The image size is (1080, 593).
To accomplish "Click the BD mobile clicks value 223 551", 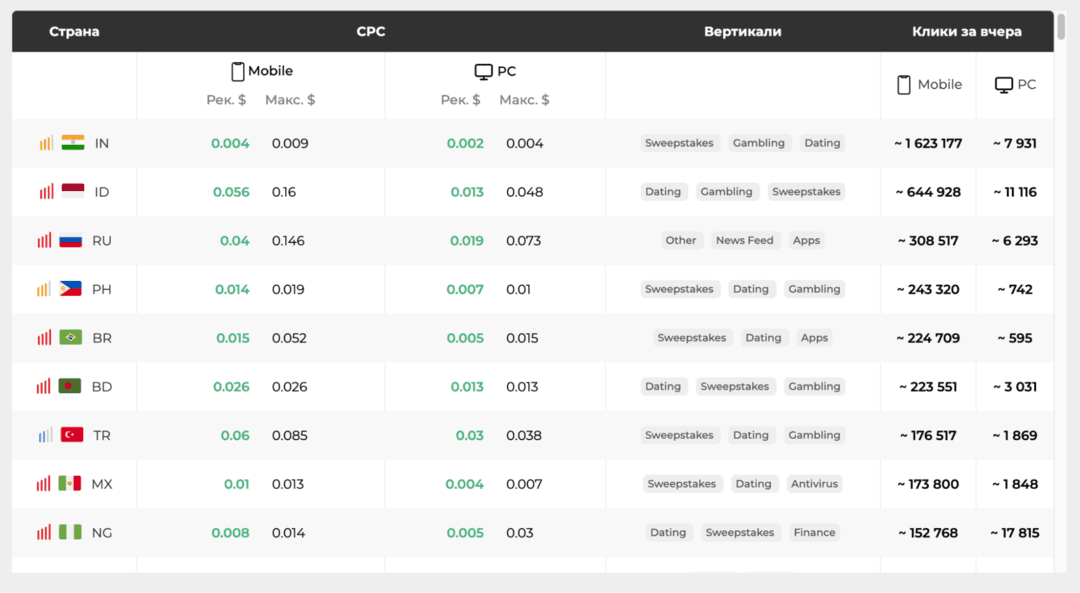I will click(929, 387).
